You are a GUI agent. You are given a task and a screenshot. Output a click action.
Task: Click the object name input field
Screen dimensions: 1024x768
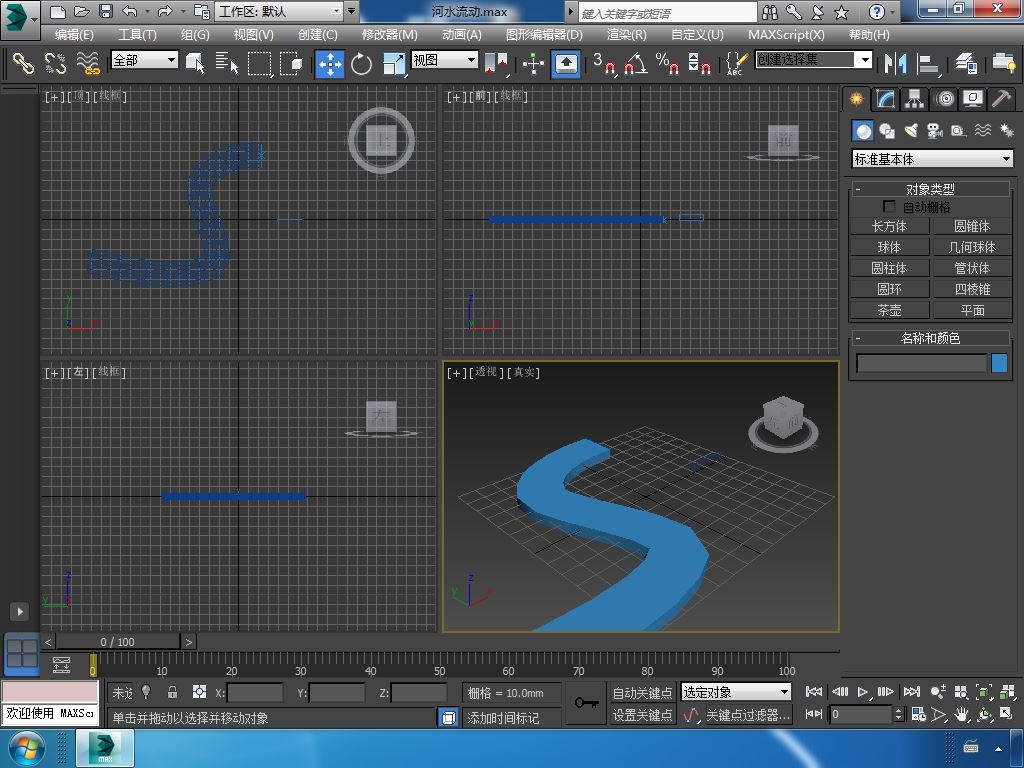(x=921, y=363)
